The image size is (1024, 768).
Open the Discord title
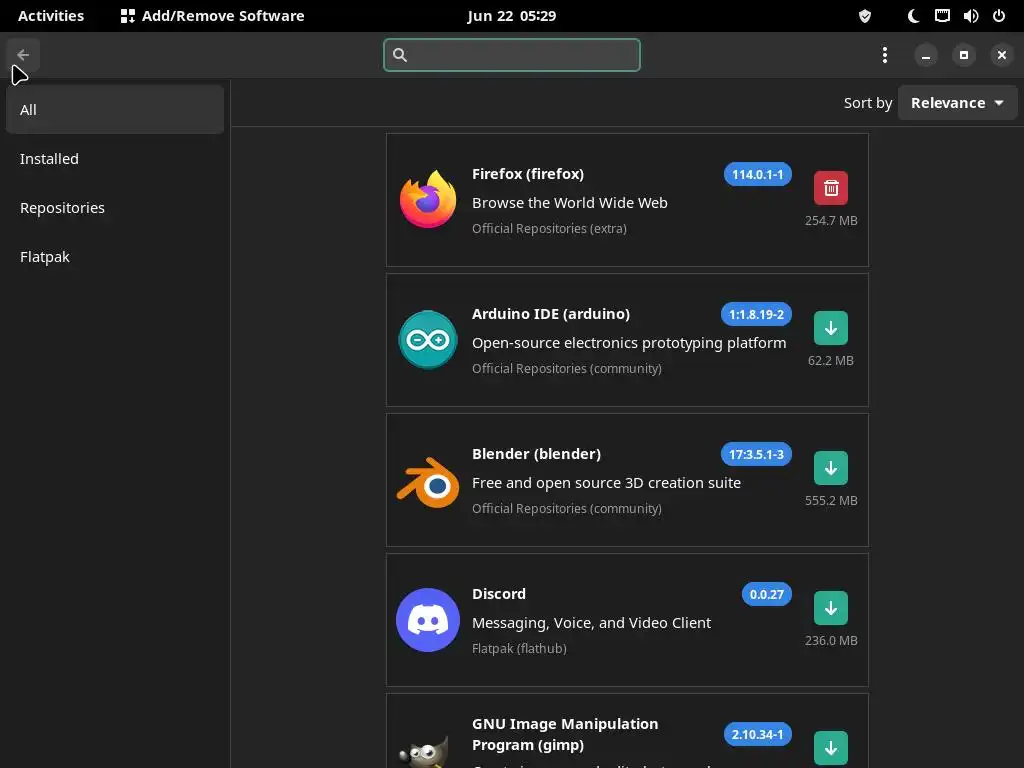tap(498, 594)
